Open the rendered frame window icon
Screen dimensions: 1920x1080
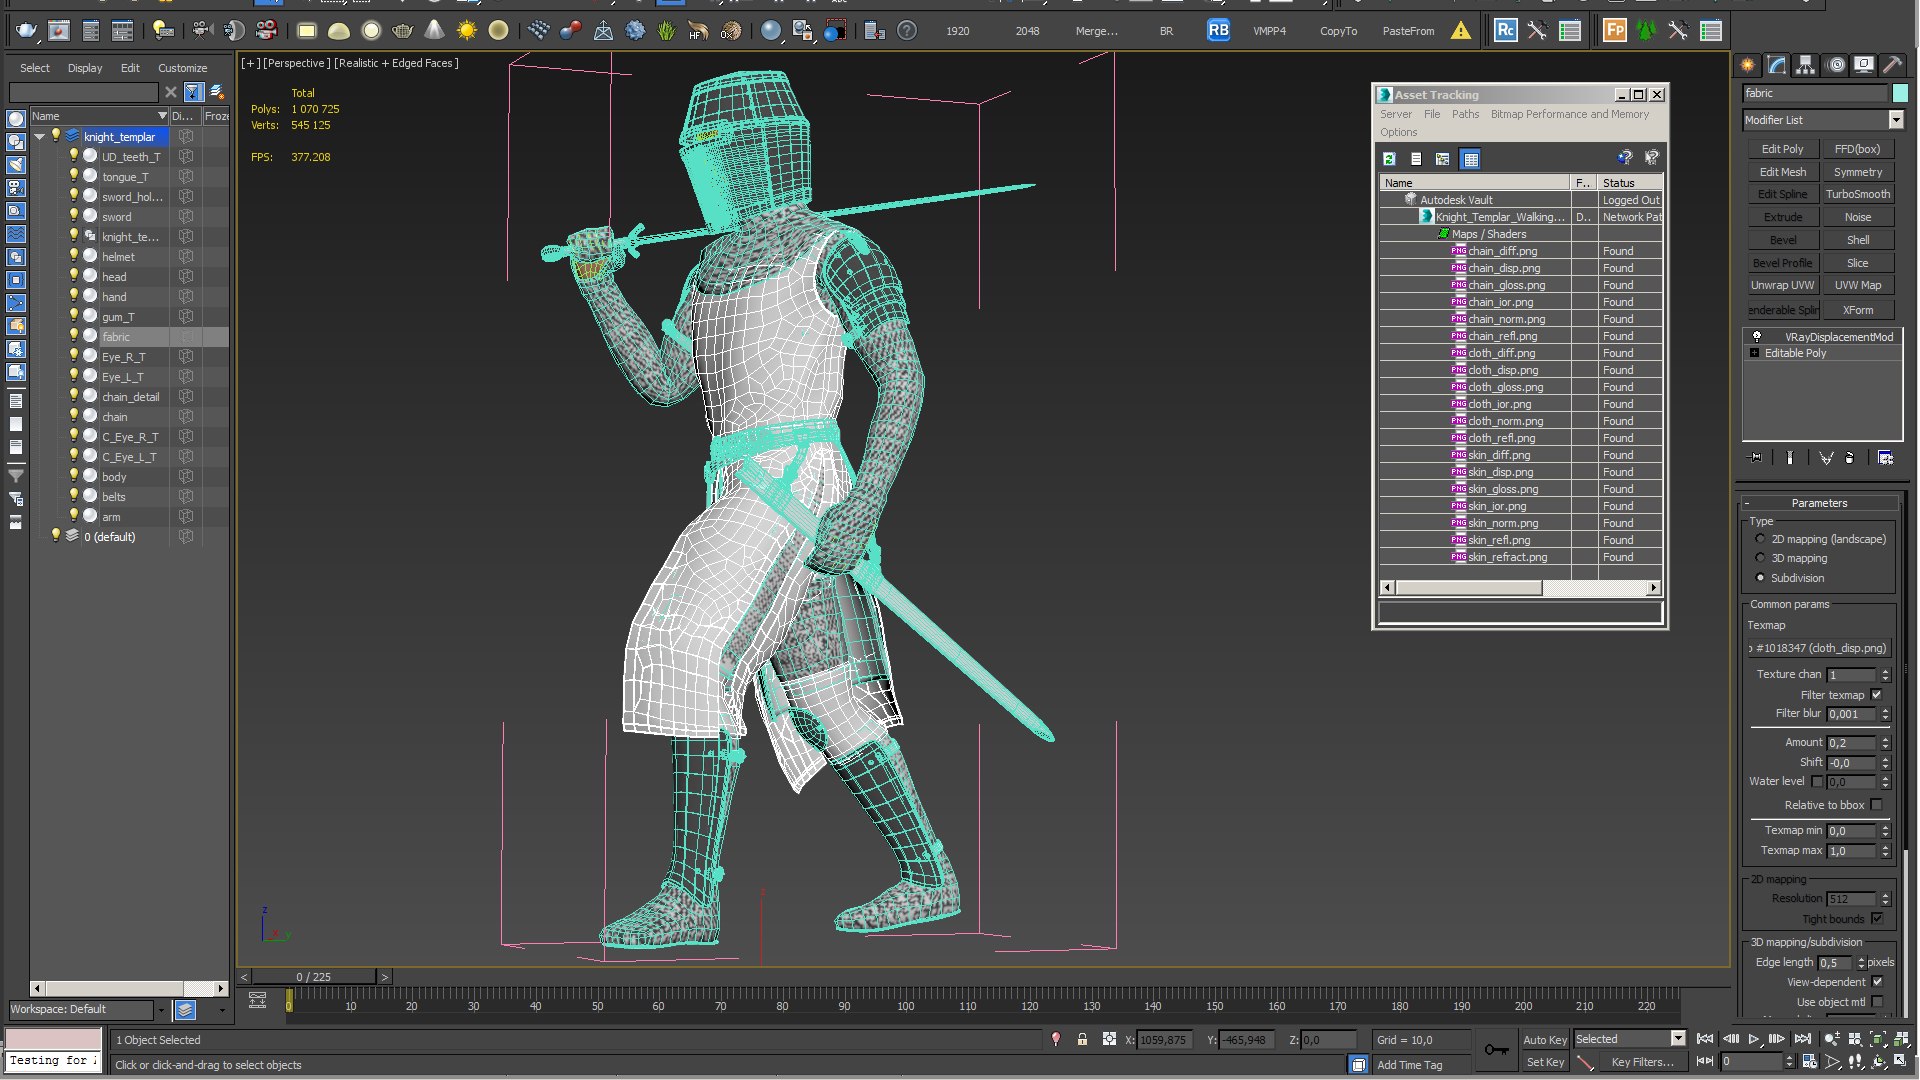point(59,31)
